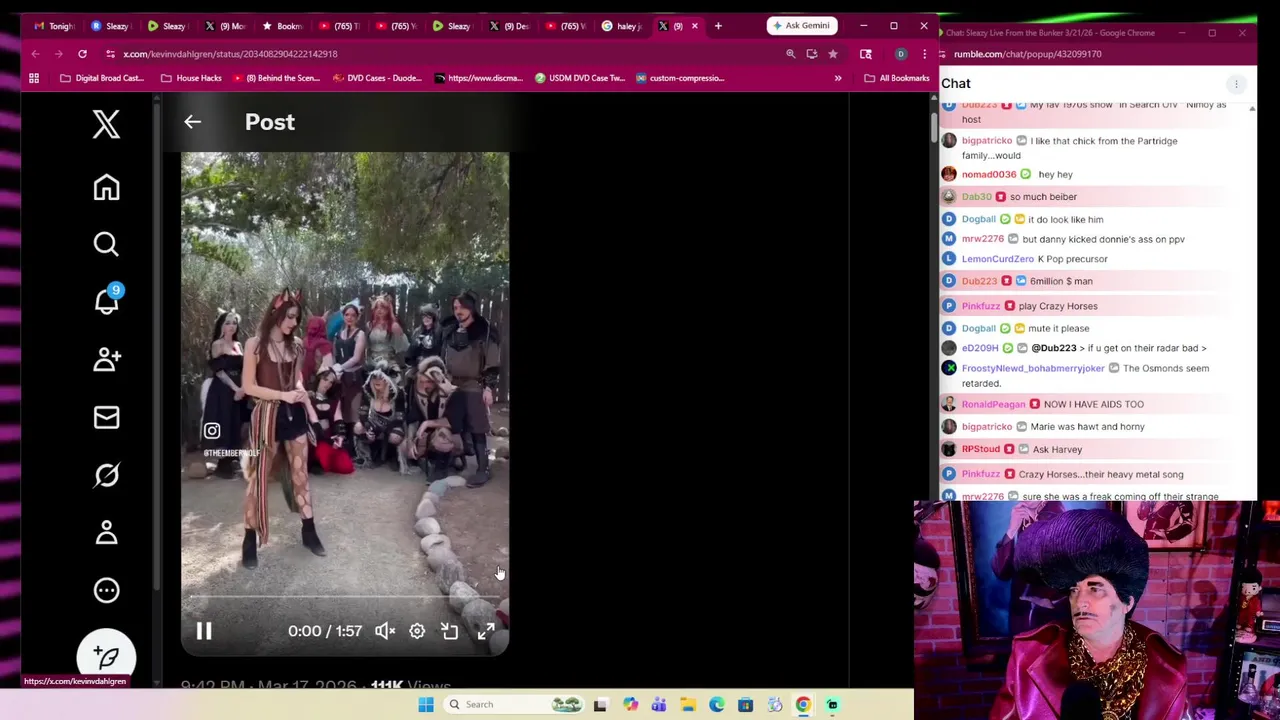Switch to the haley Google tab
The width and height of the screenshot is (1280, 720).
pyautogui.click(x=622, y=26)
